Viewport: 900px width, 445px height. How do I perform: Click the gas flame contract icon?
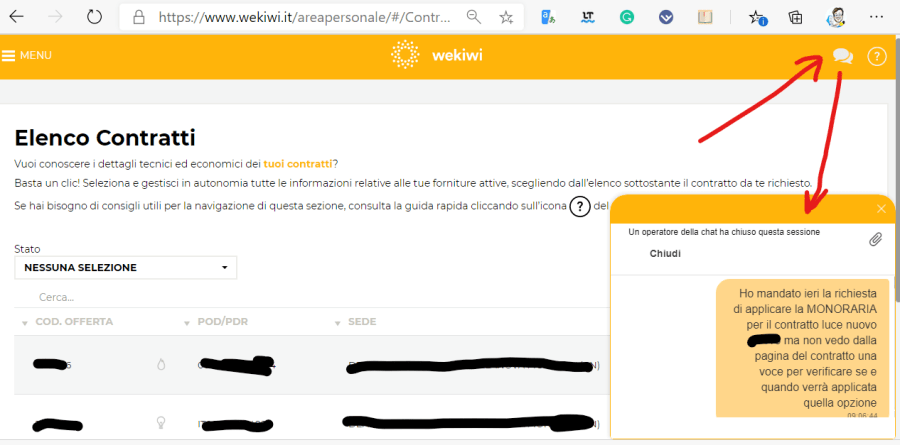162,365
